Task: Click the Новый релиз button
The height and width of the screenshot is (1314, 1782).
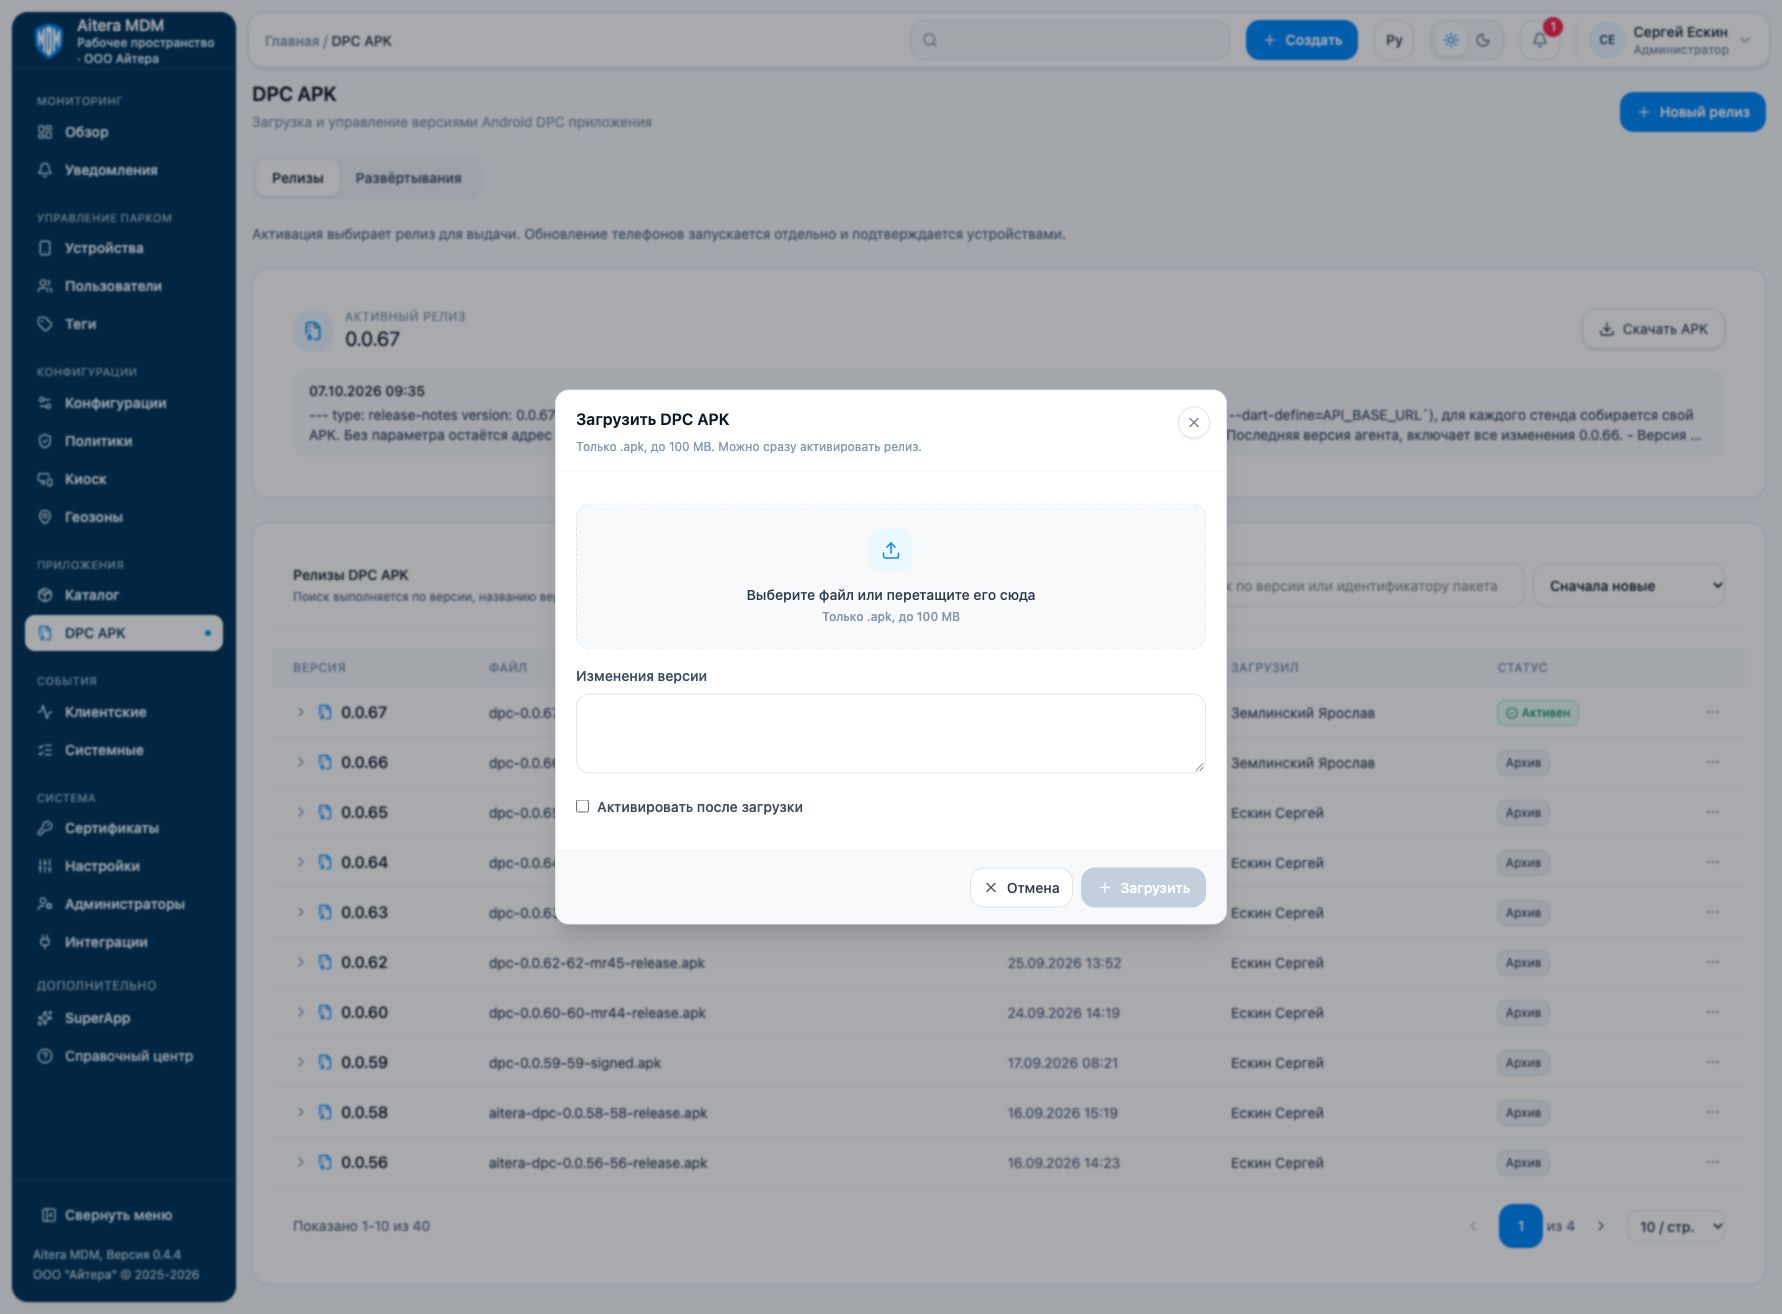Action: pyautogui.click(x=1692, y=112)
